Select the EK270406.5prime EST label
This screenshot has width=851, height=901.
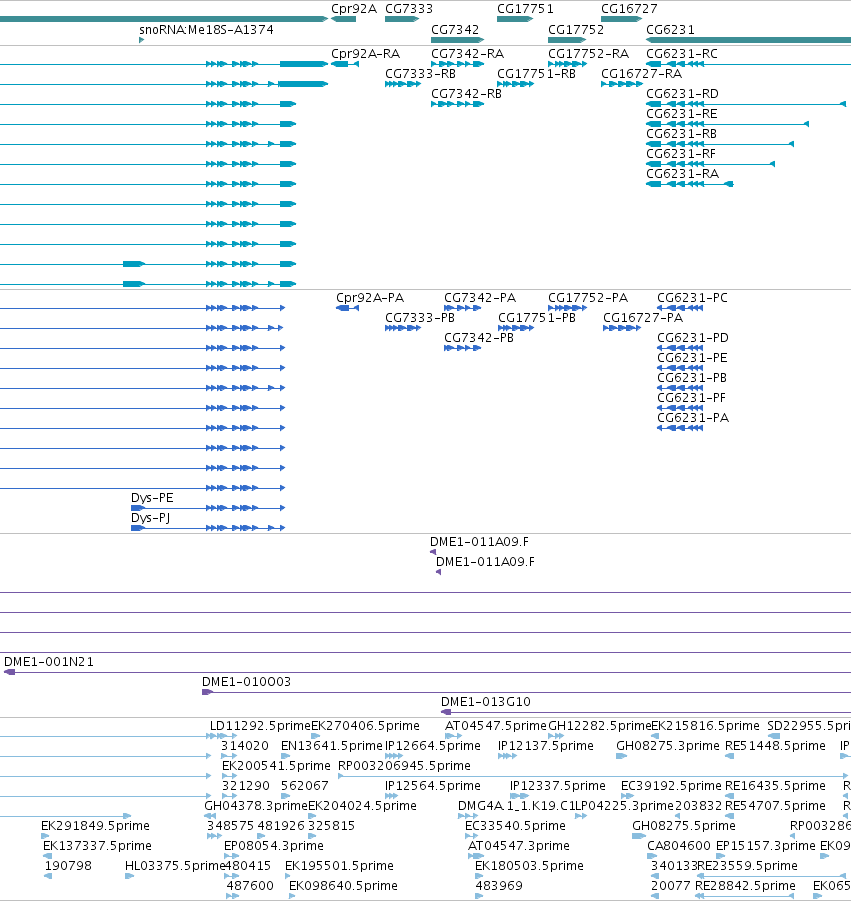(x=365, y=726)
